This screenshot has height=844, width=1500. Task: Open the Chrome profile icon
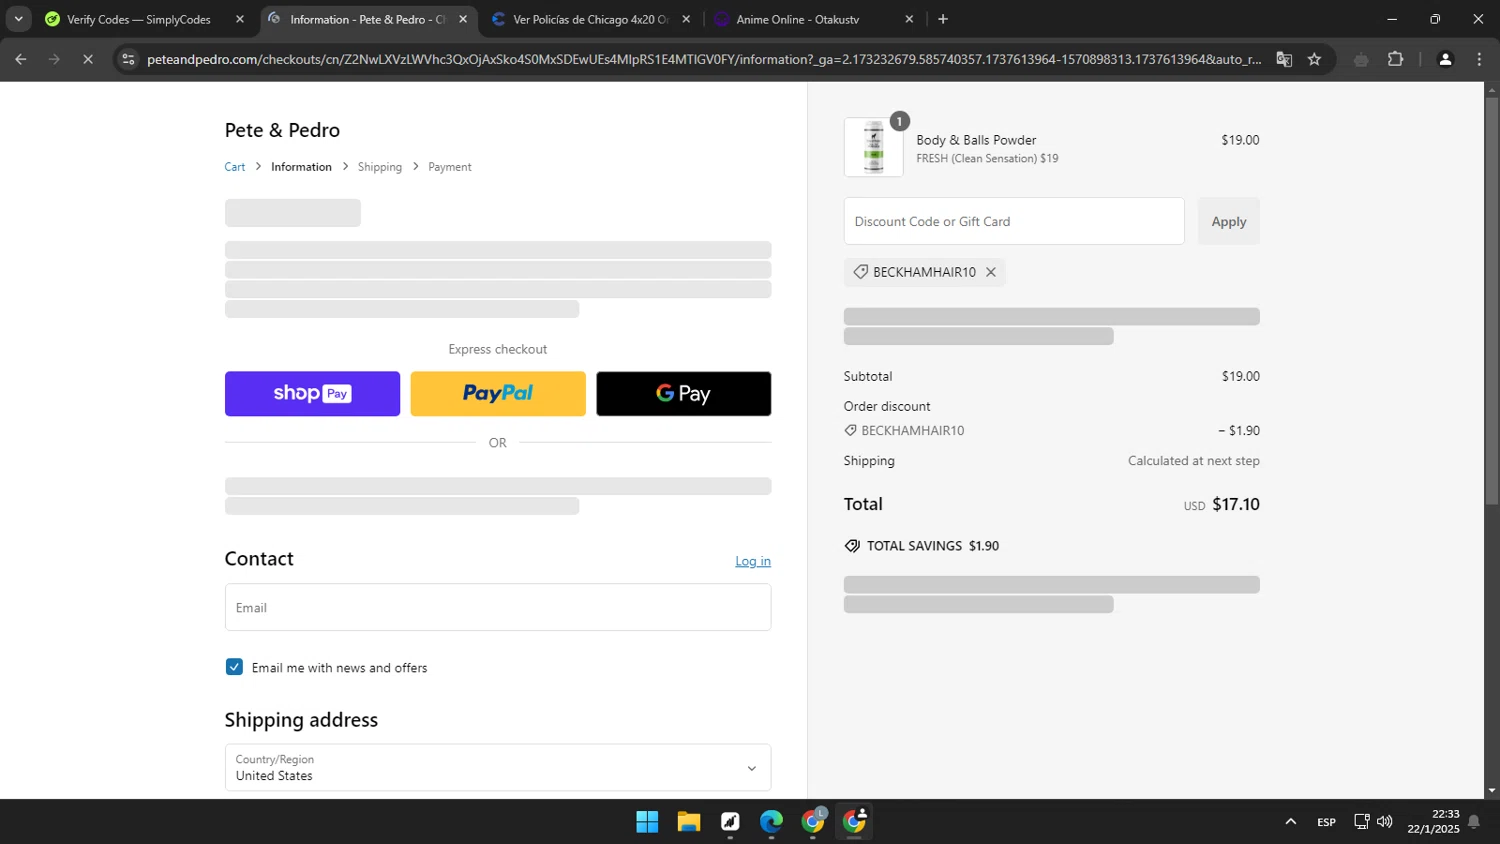[x=1445, y=60]
